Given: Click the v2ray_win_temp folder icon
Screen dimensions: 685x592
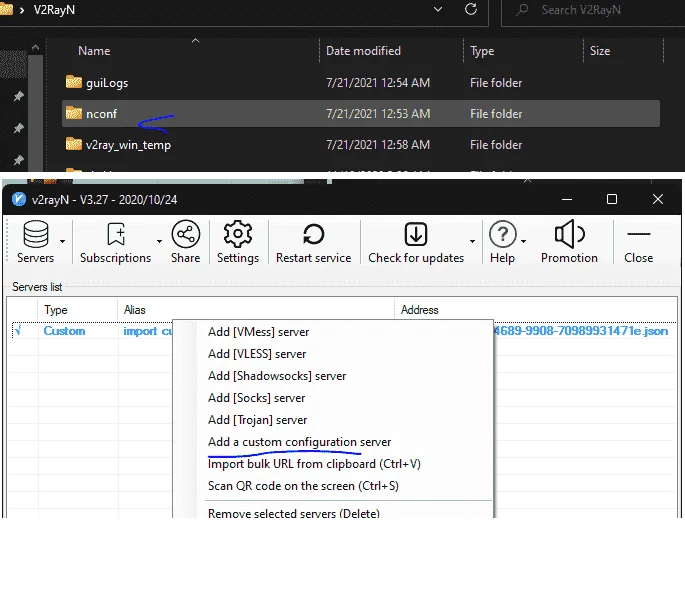Looking at the screenshot, I should point(74,144).
